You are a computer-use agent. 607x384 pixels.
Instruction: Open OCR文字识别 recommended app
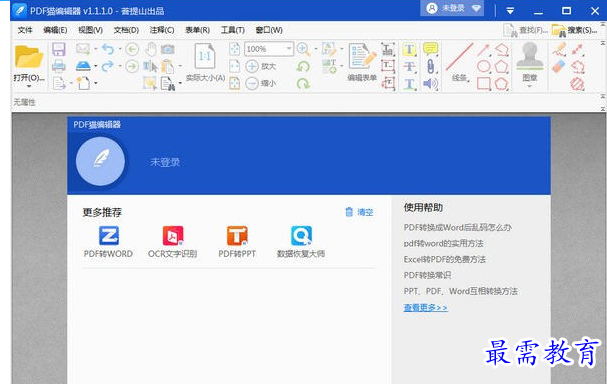[x=173, y=242]
